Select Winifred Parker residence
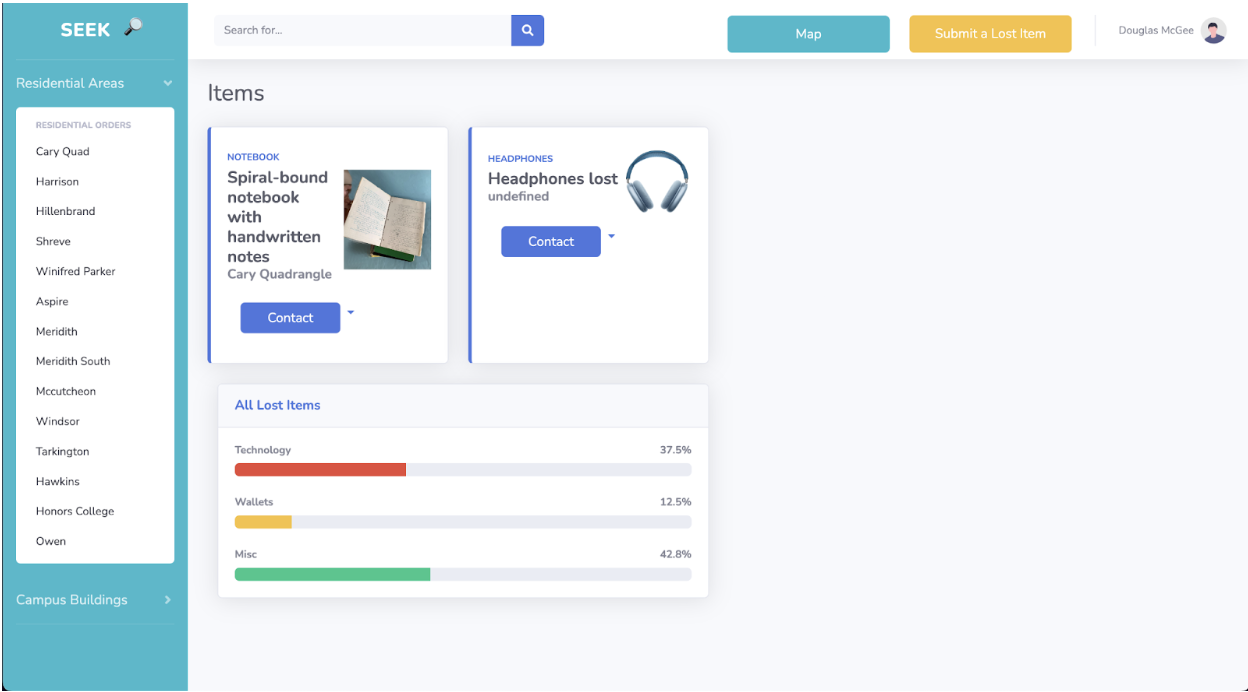Screen dimensions: 1248x692 [x=76, y=272]
